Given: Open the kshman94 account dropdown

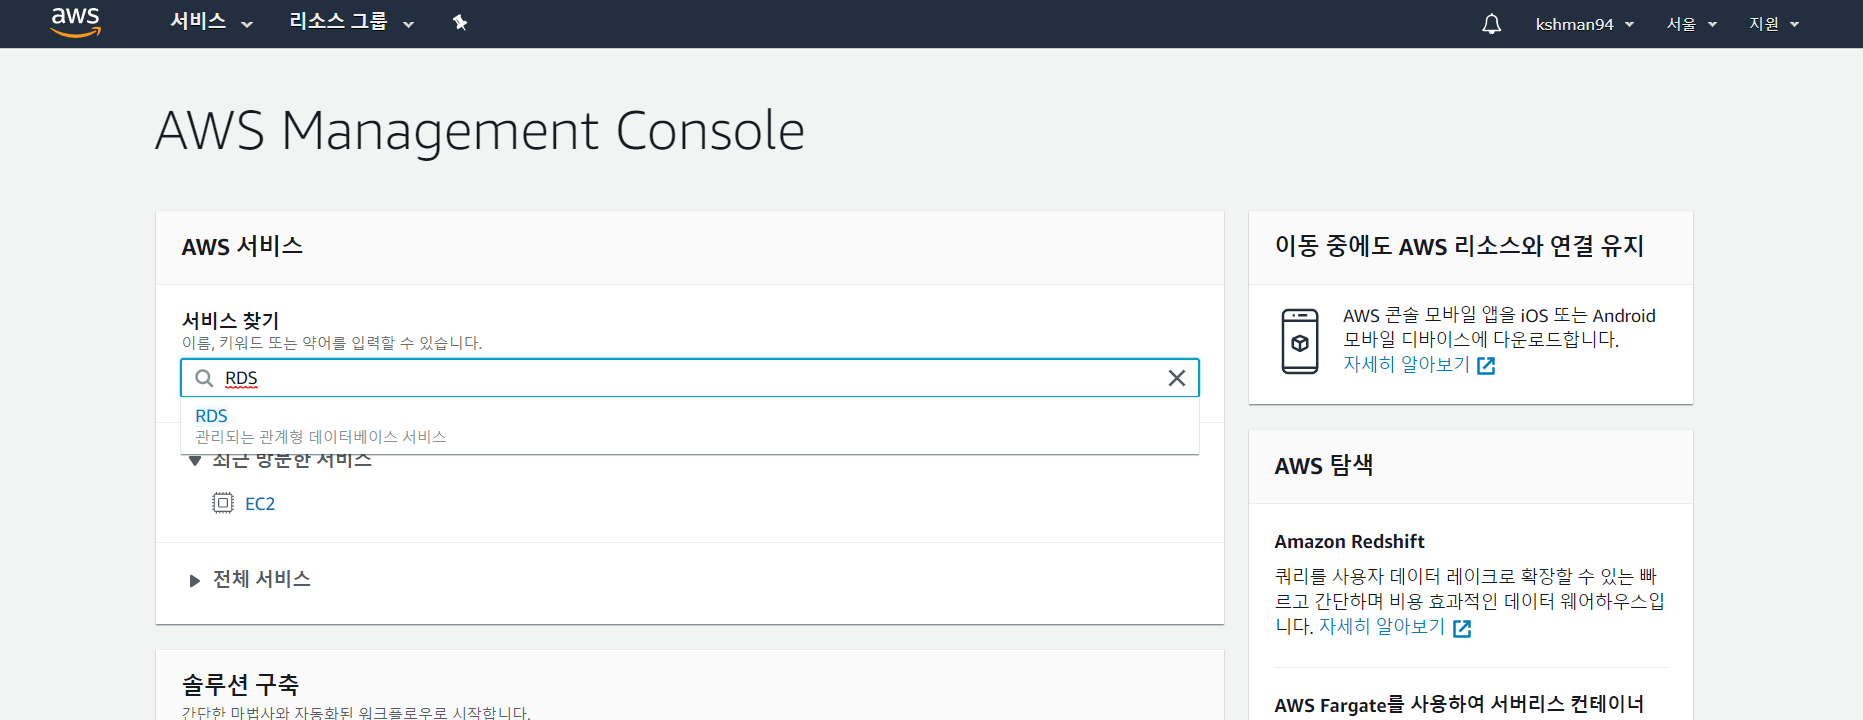Looking at the screenshot, I should click(1585, 24).
